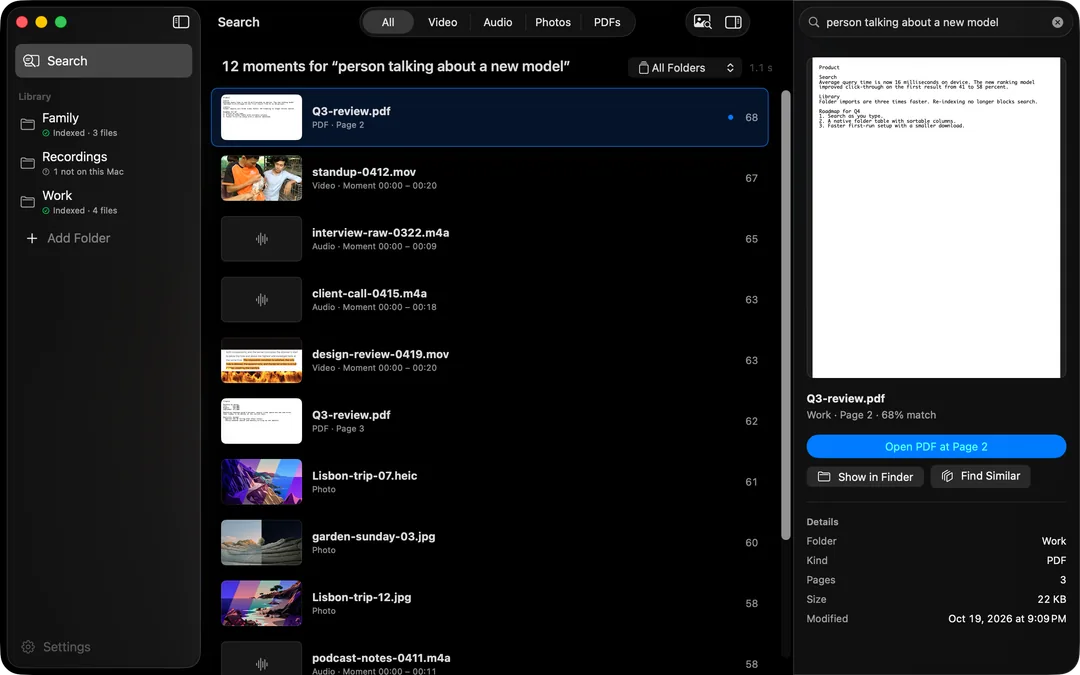The width and height of the screenshot is (1080, 675).
Task: Click the 'Work · Page 2 · 68% match' line
Action: coord(871,415)
